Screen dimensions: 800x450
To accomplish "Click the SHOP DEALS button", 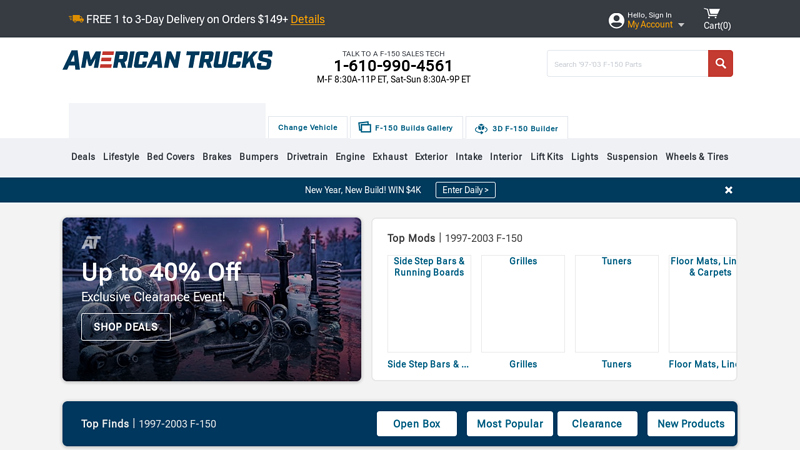I will tap(126, 327).
